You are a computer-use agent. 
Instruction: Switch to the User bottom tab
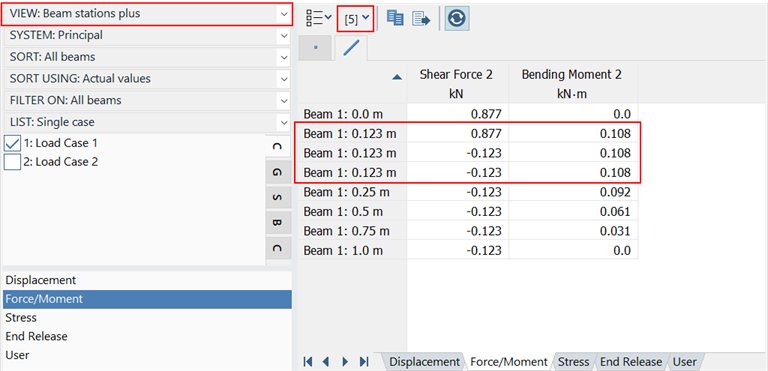click(685, 362)
